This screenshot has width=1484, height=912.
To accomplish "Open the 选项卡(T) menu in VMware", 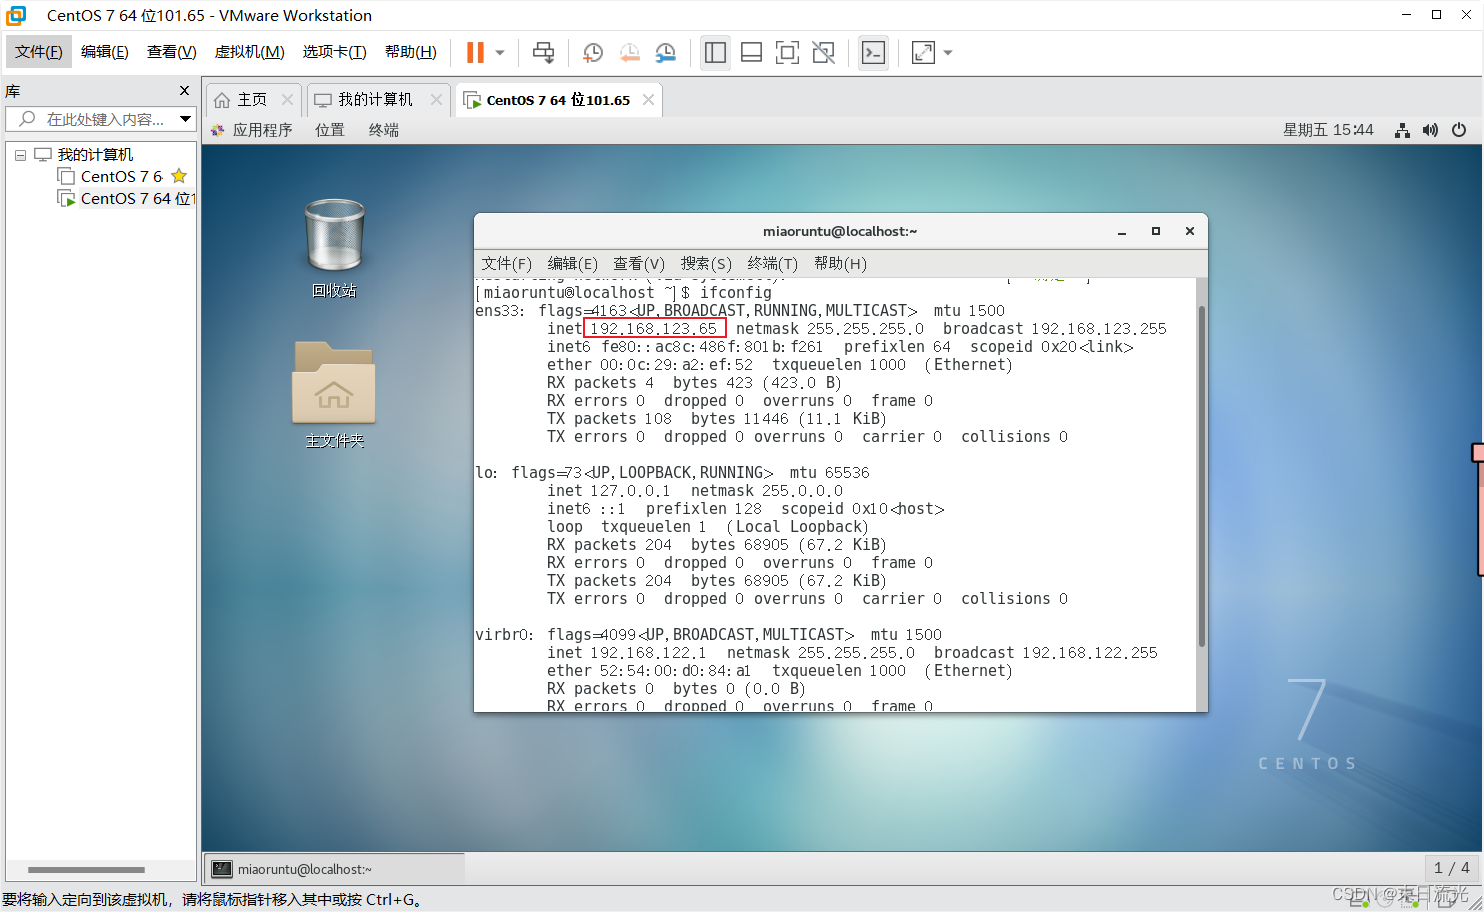I will (x=334, y=52).
